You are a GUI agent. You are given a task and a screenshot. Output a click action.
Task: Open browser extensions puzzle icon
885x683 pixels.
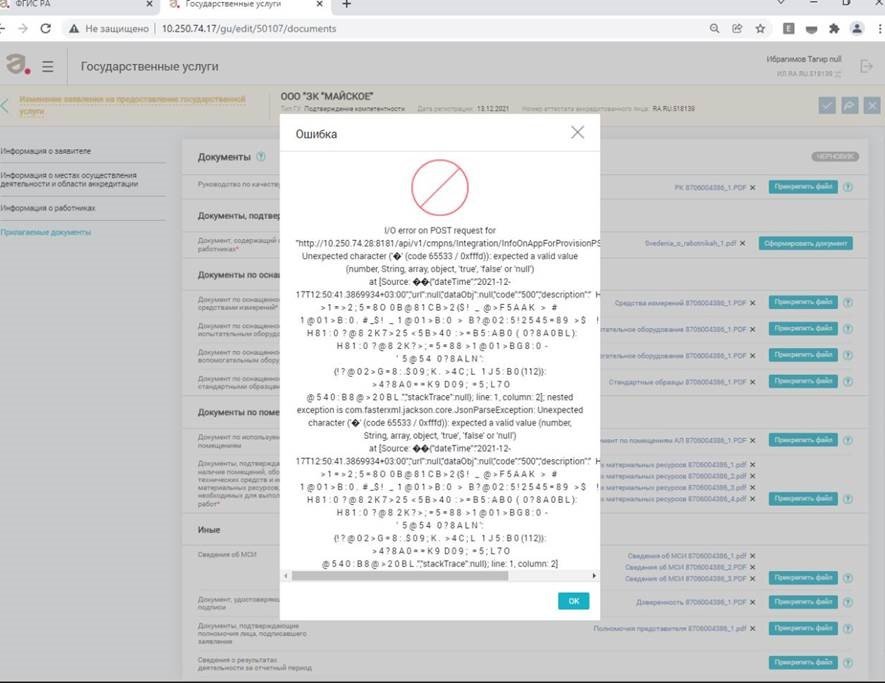[835, 29]
